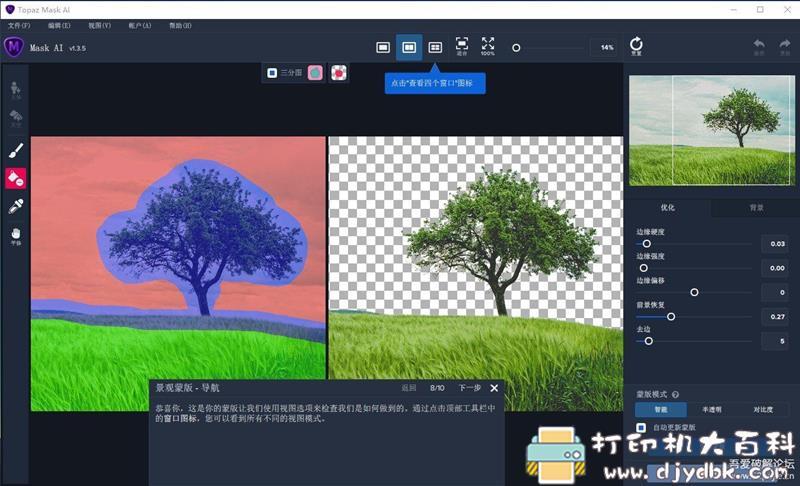This screenshot has height=486, width=800.
Task: Click the 100% zoom icon
Action: pos(488,46)
